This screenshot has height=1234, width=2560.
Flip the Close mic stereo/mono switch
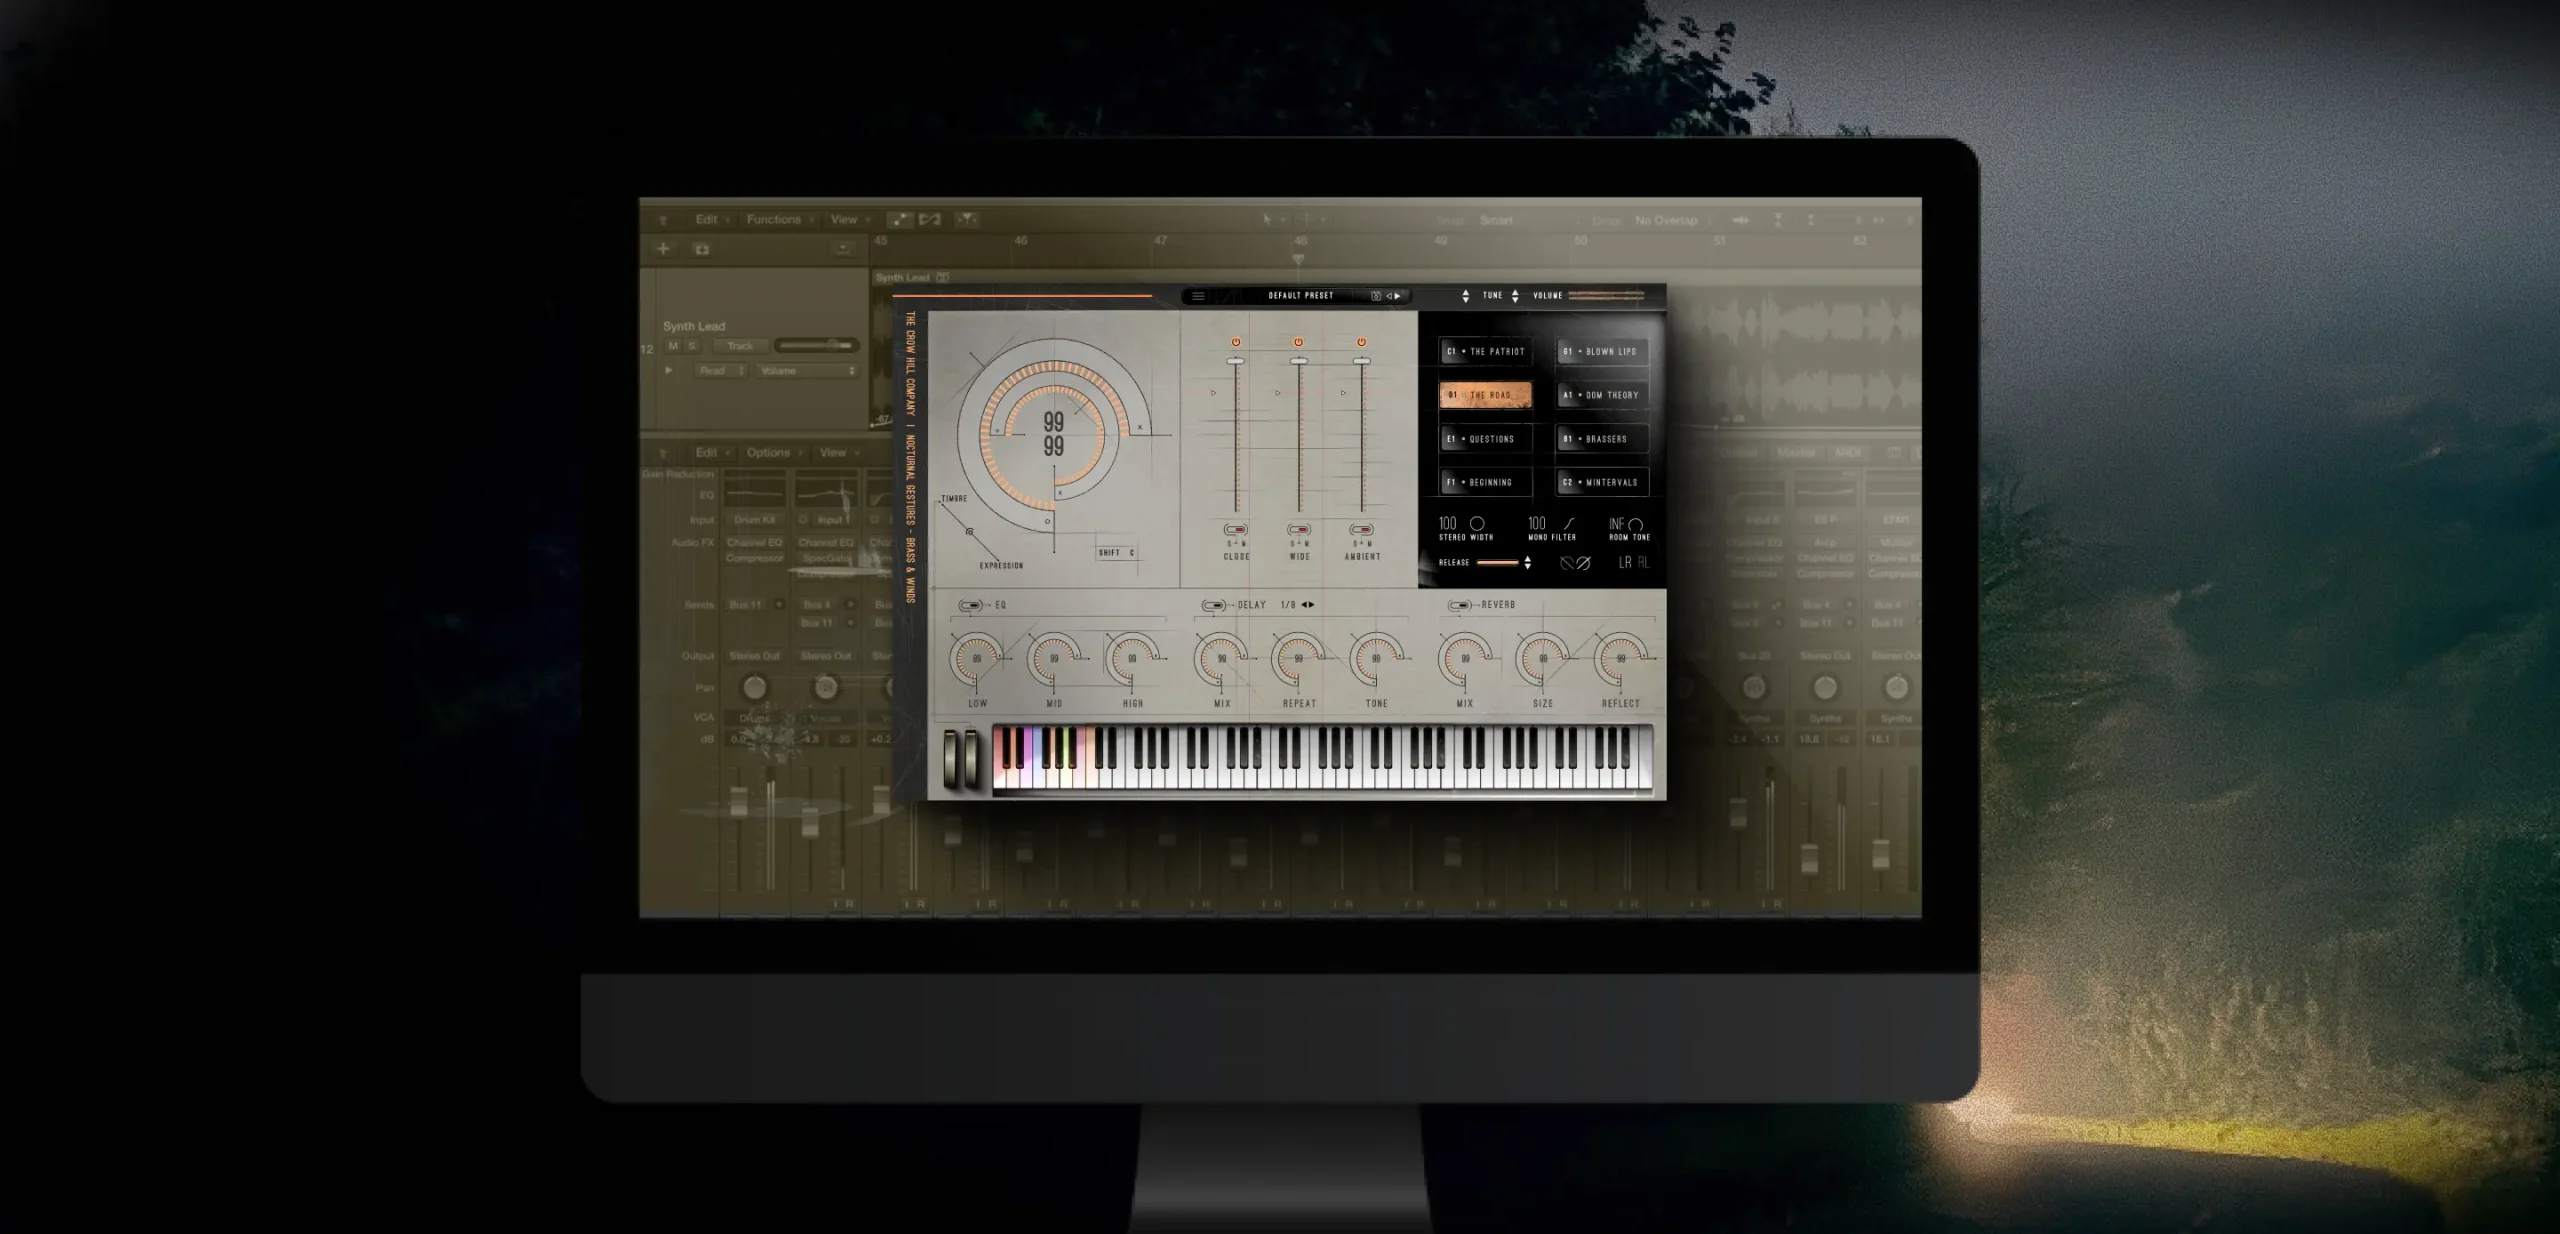coord(1236,530)
